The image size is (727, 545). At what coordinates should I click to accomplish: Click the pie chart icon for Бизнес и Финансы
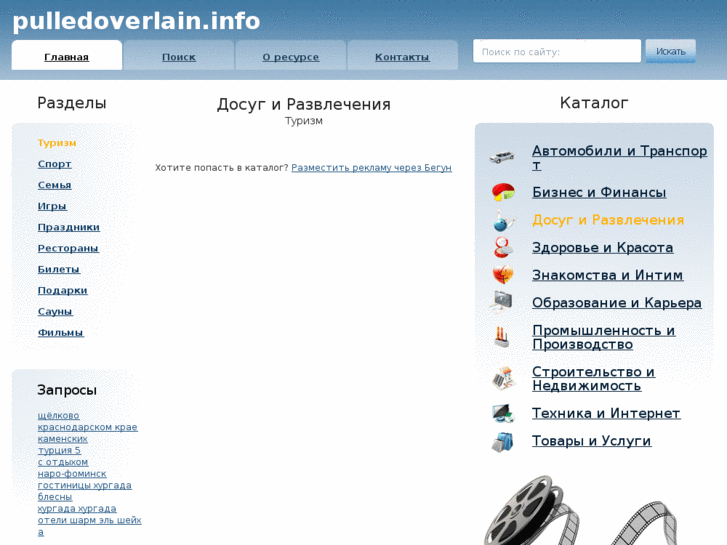click(503, 192)
